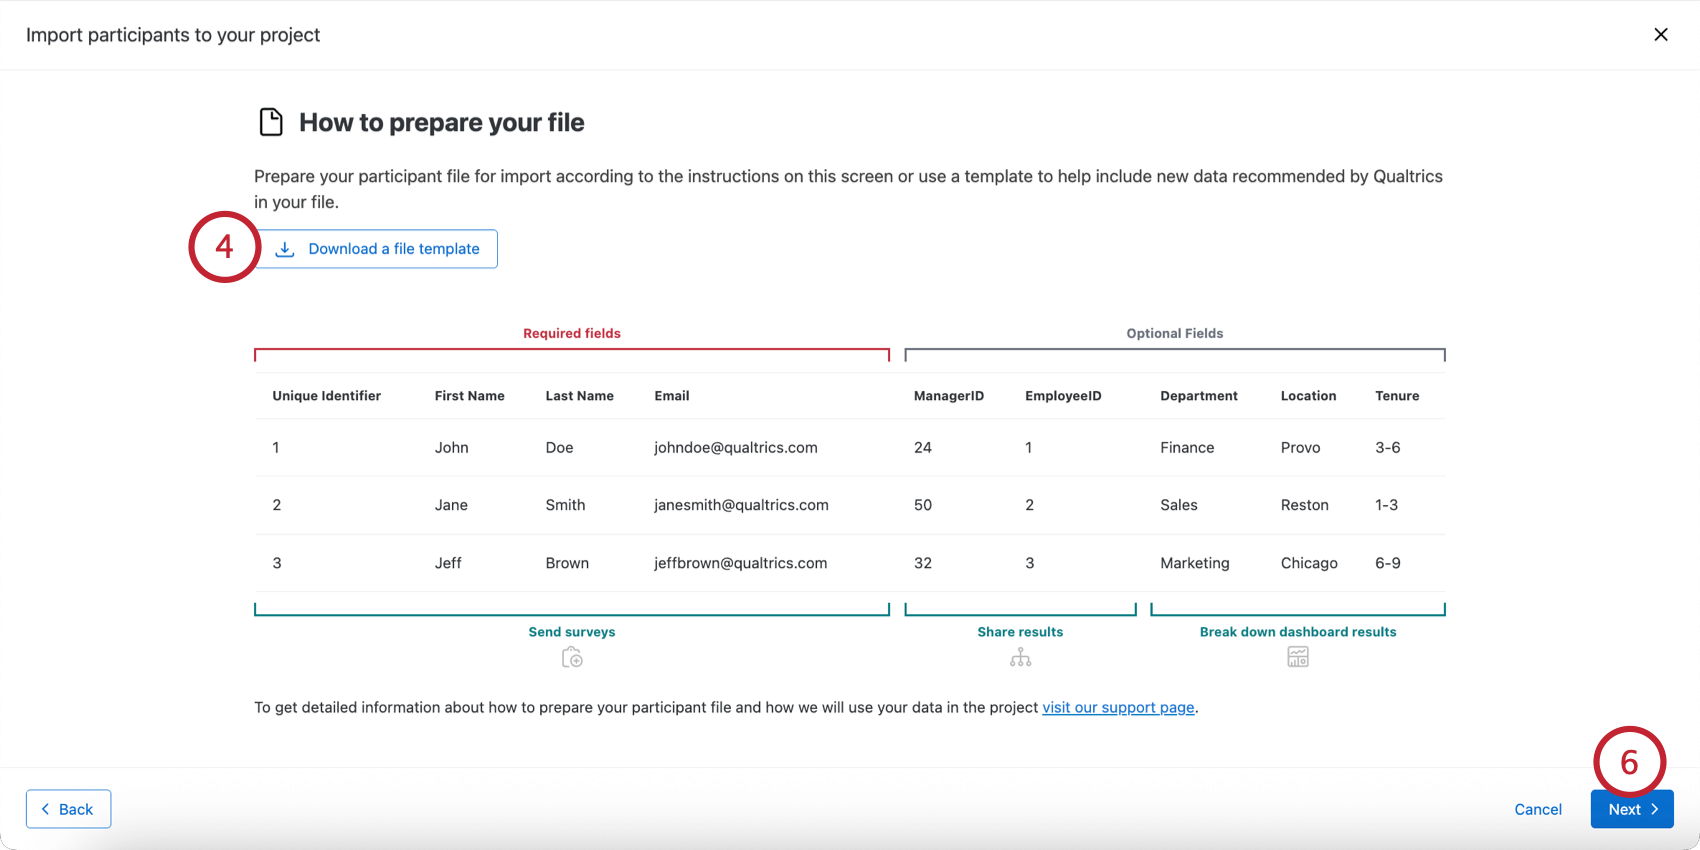The image size is (1700, 850).
Task: Cancel the participant import
Action: tap(1538, 809)
